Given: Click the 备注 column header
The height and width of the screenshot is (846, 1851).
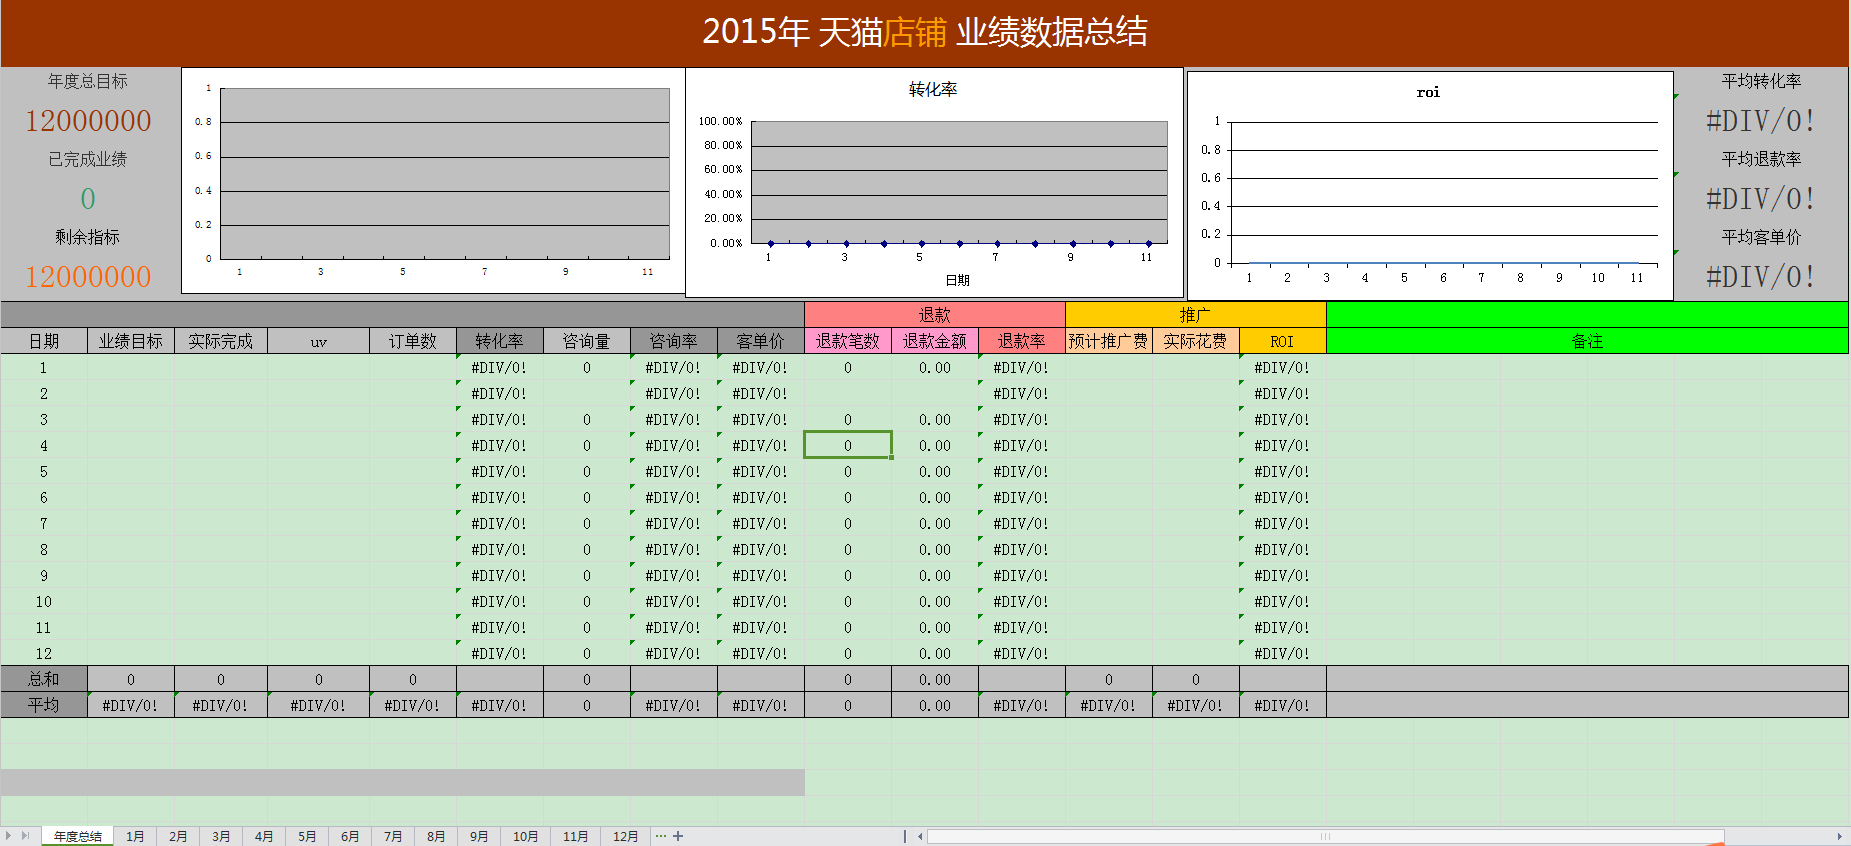Looking at the screenshot, I should click(1587, 341).
